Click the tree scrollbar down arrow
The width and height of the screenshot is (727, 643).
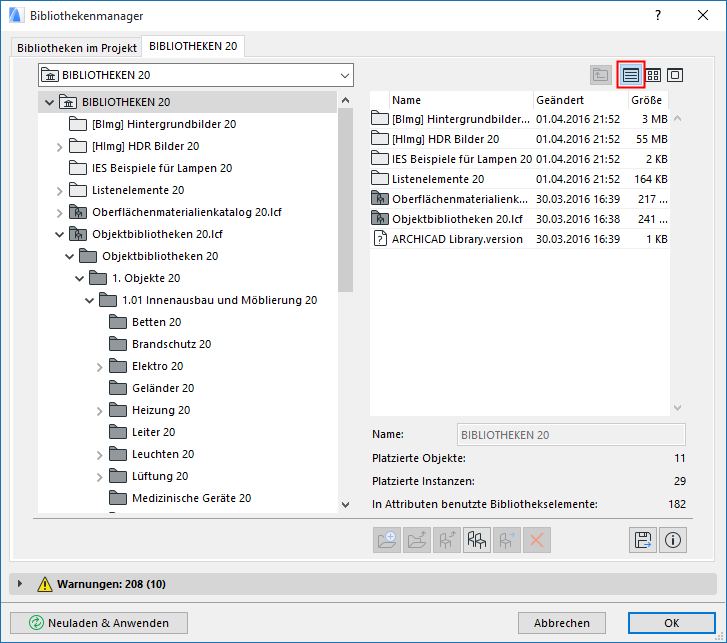coord(345,505)
